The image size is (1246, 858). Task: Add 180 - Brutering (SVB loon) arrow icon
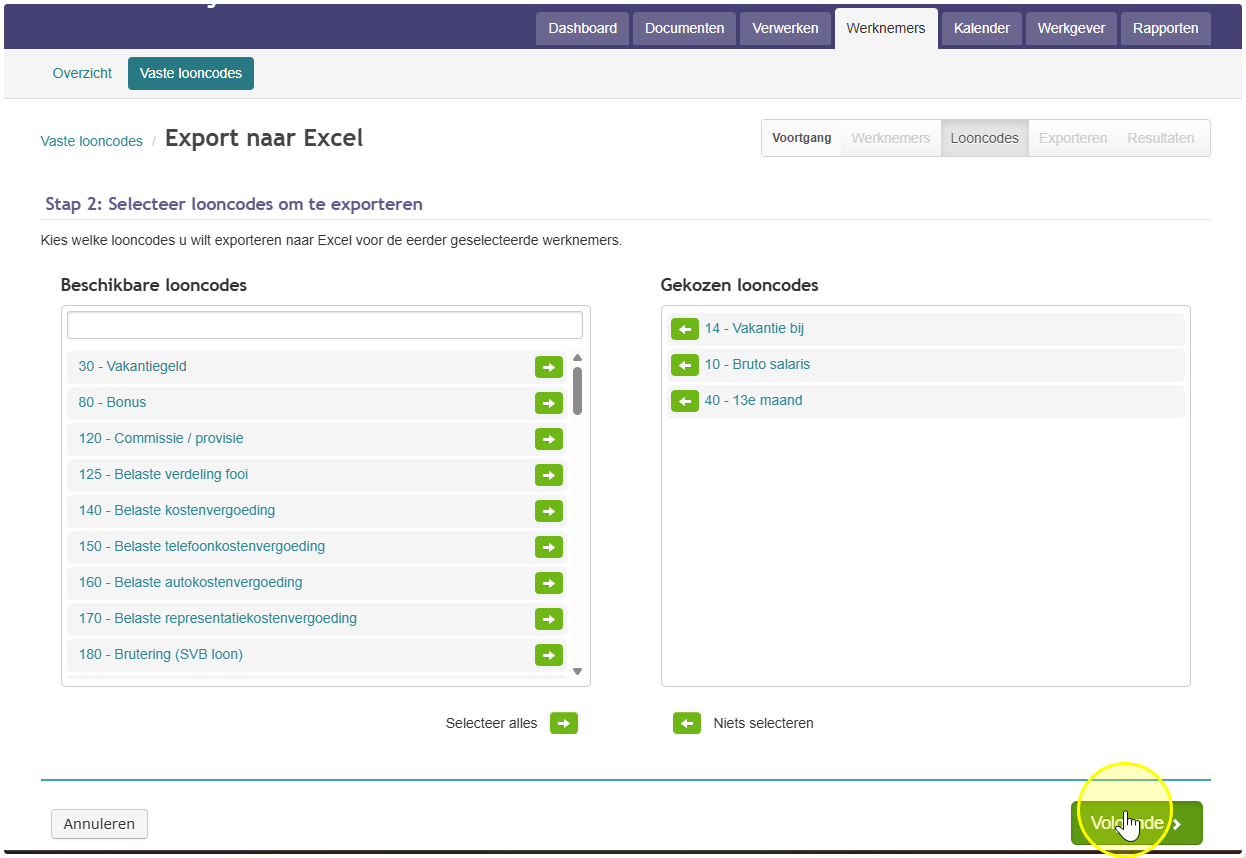click(549, 655)
